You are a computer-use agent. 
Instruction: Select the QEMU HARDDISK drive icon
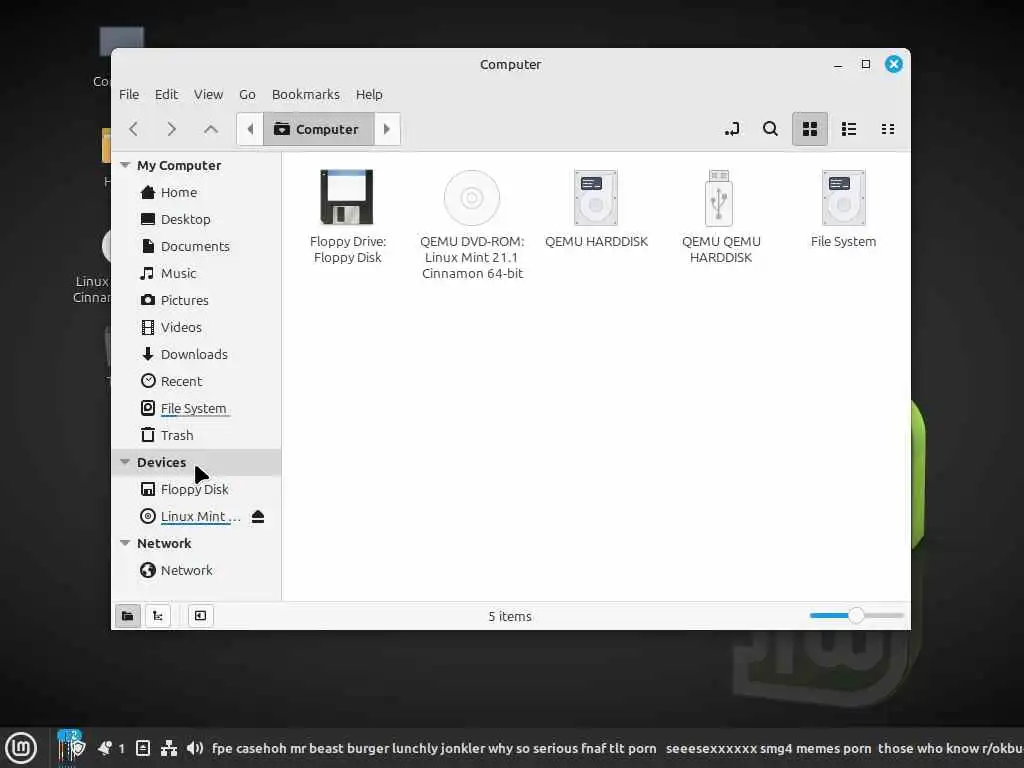(x=596, y=197)
